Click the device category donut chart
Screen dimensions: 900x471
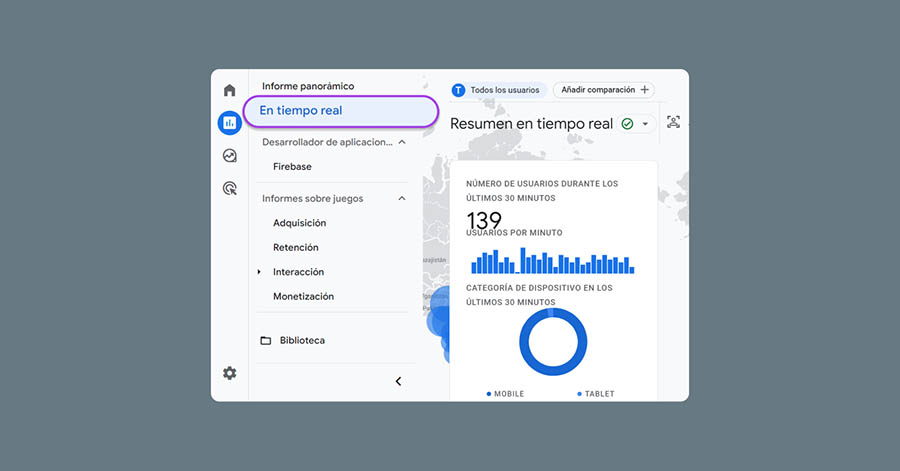[x=552, y=342]
